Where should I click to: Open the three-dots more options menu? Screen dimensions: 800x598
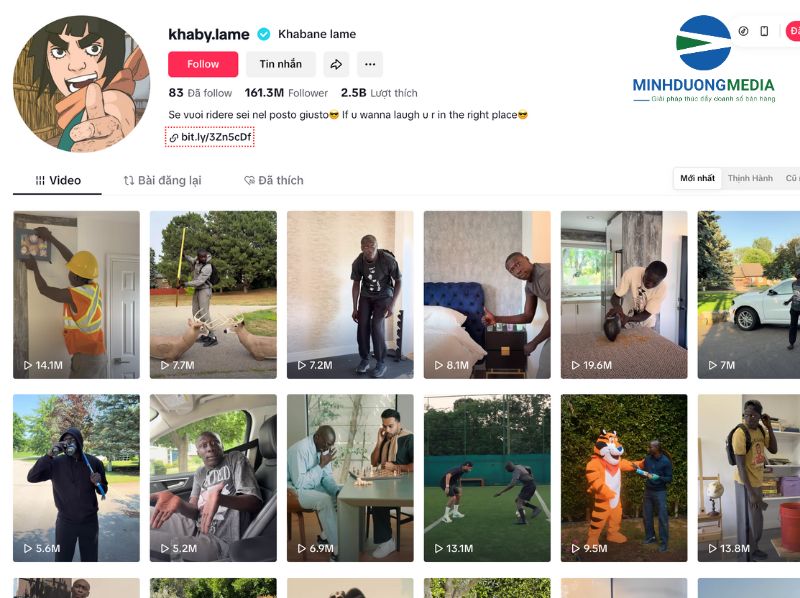pyautogui.click(x=370, y=64)
